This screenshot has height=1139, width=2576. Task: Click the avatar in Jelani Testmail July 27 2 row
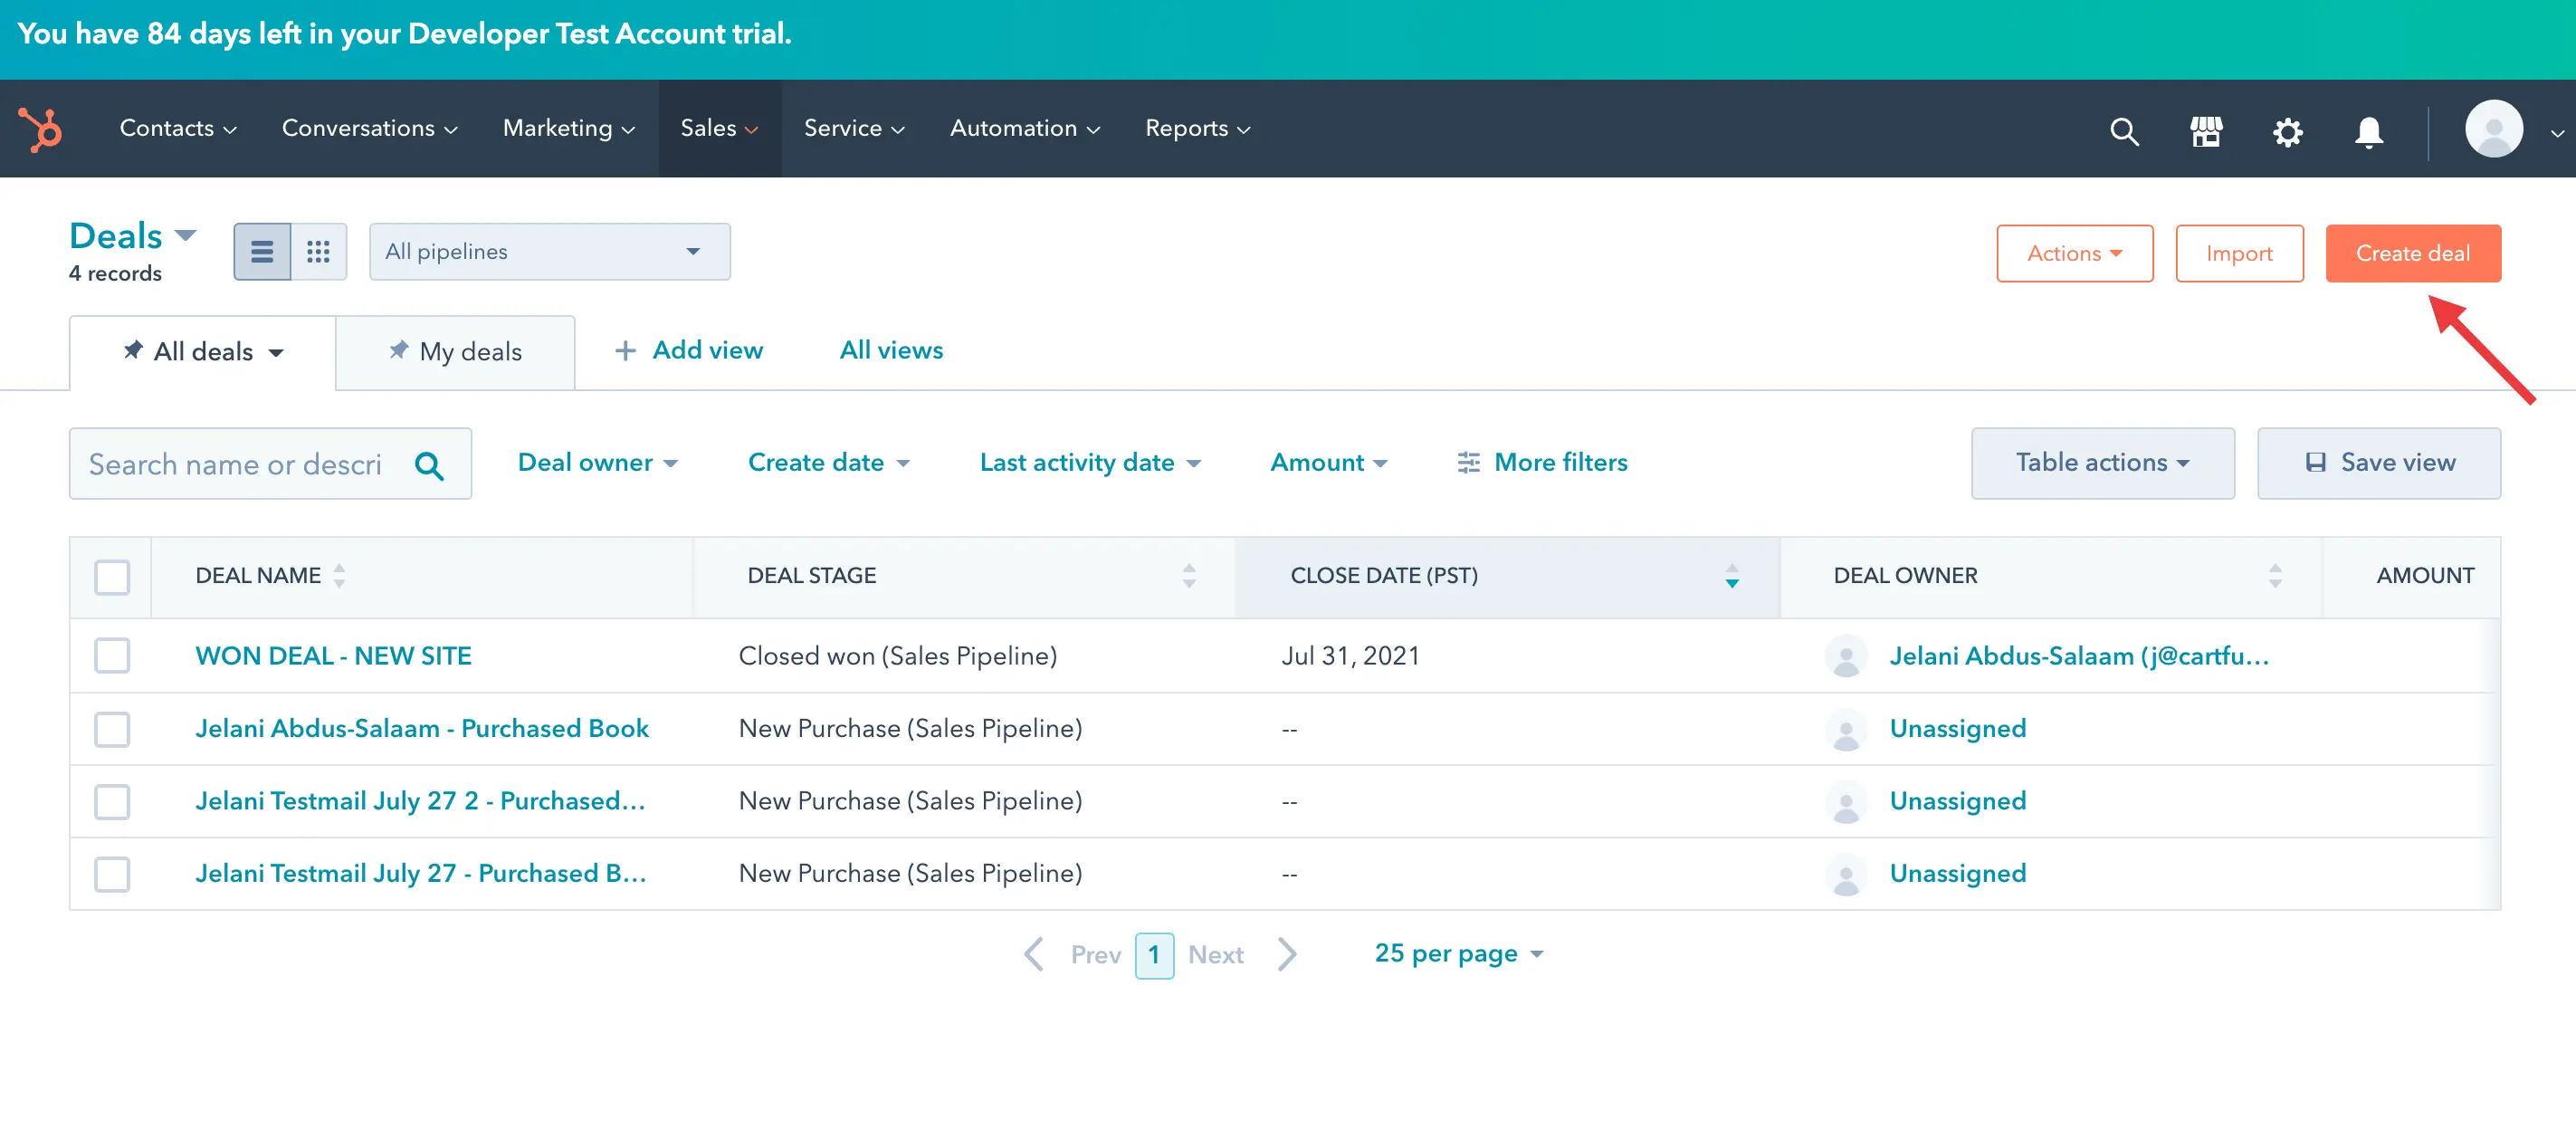pyautogui.click(x=1846, y=802)
